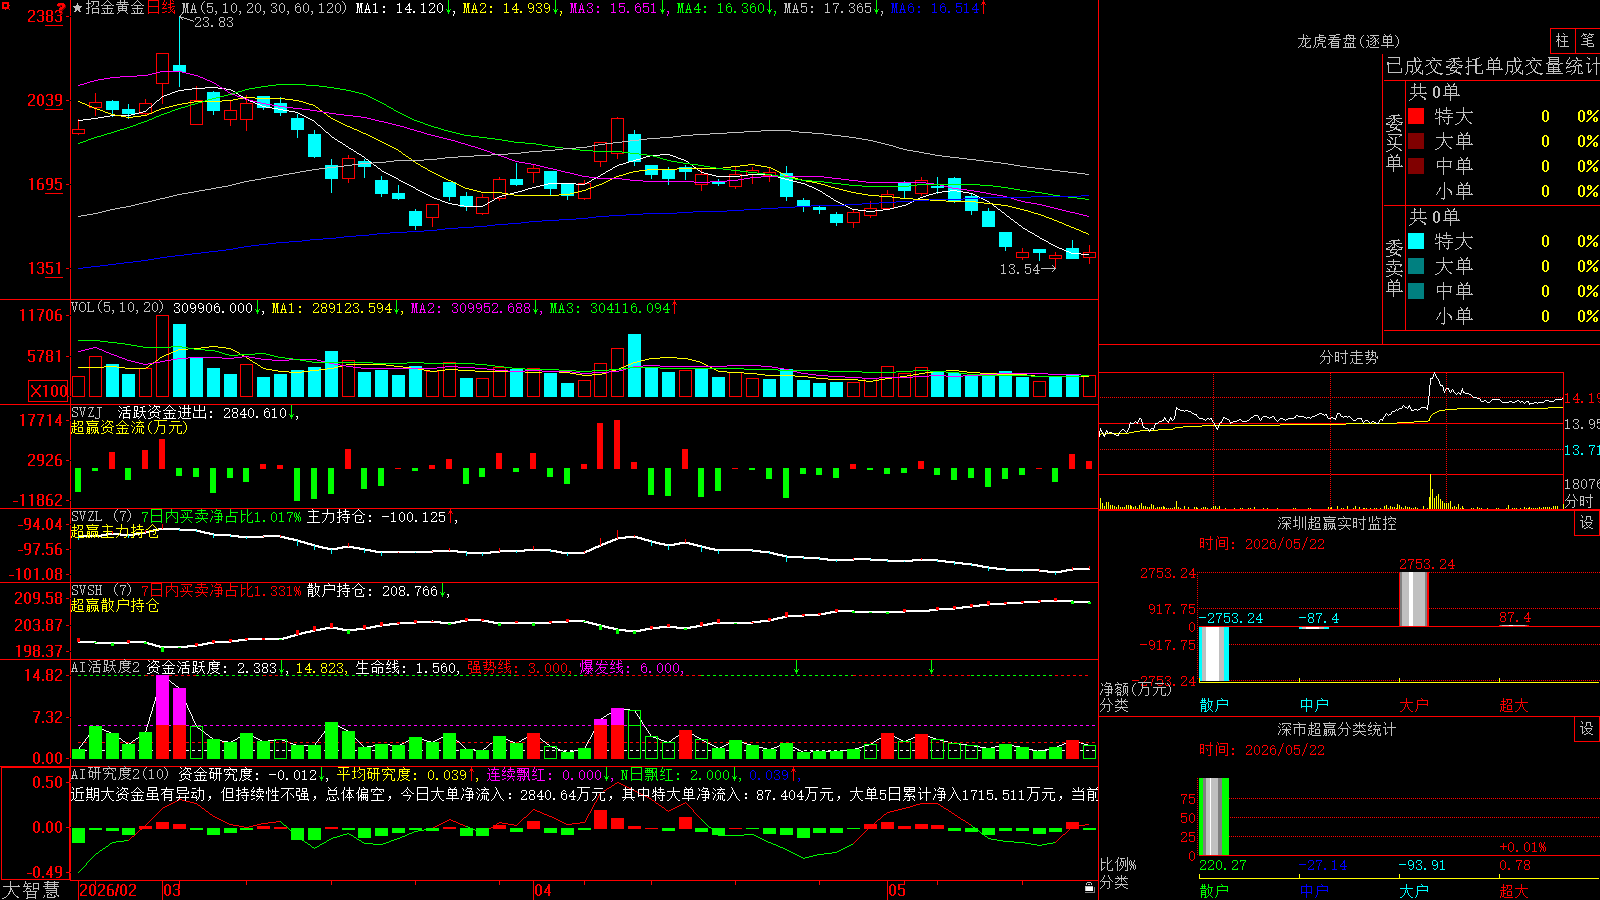The width and height of the screenshot is (1600, 900).
Task: Click the cyan 特大 sell-order color swatch
Action: [1416, 241]
